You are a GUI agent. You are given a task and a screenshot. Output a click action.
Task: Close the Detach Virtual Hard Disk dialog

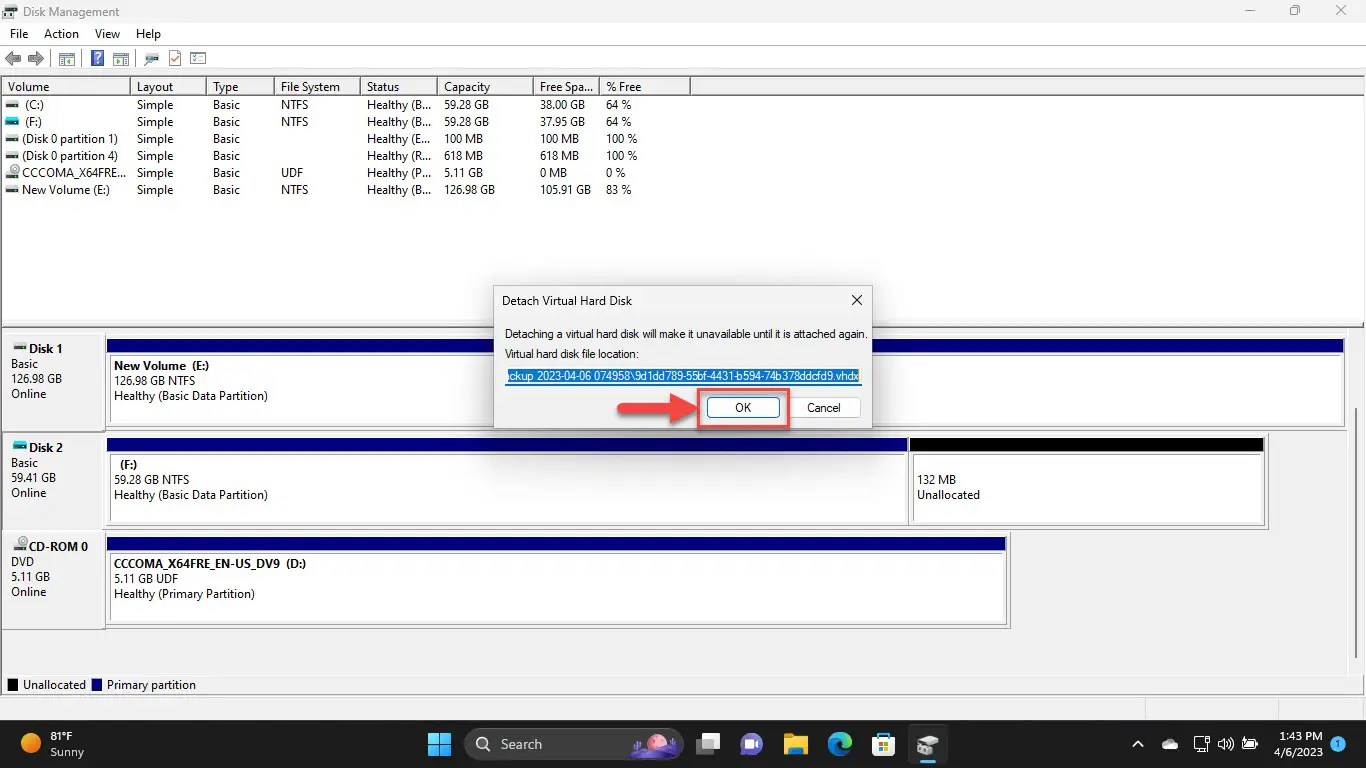856,300
